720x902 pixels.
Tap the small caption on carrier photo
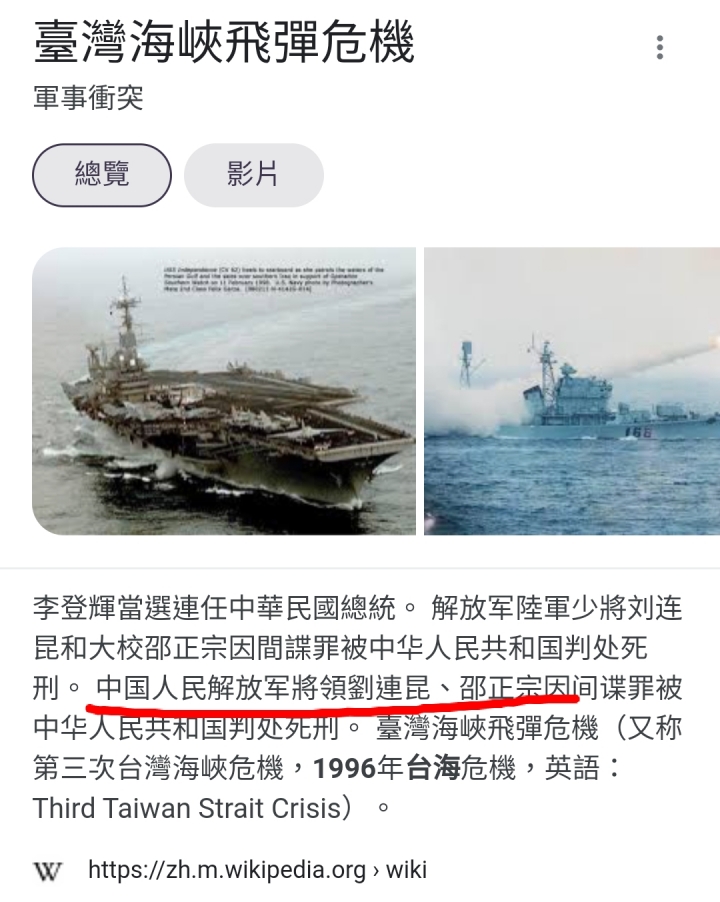point(273,279)
